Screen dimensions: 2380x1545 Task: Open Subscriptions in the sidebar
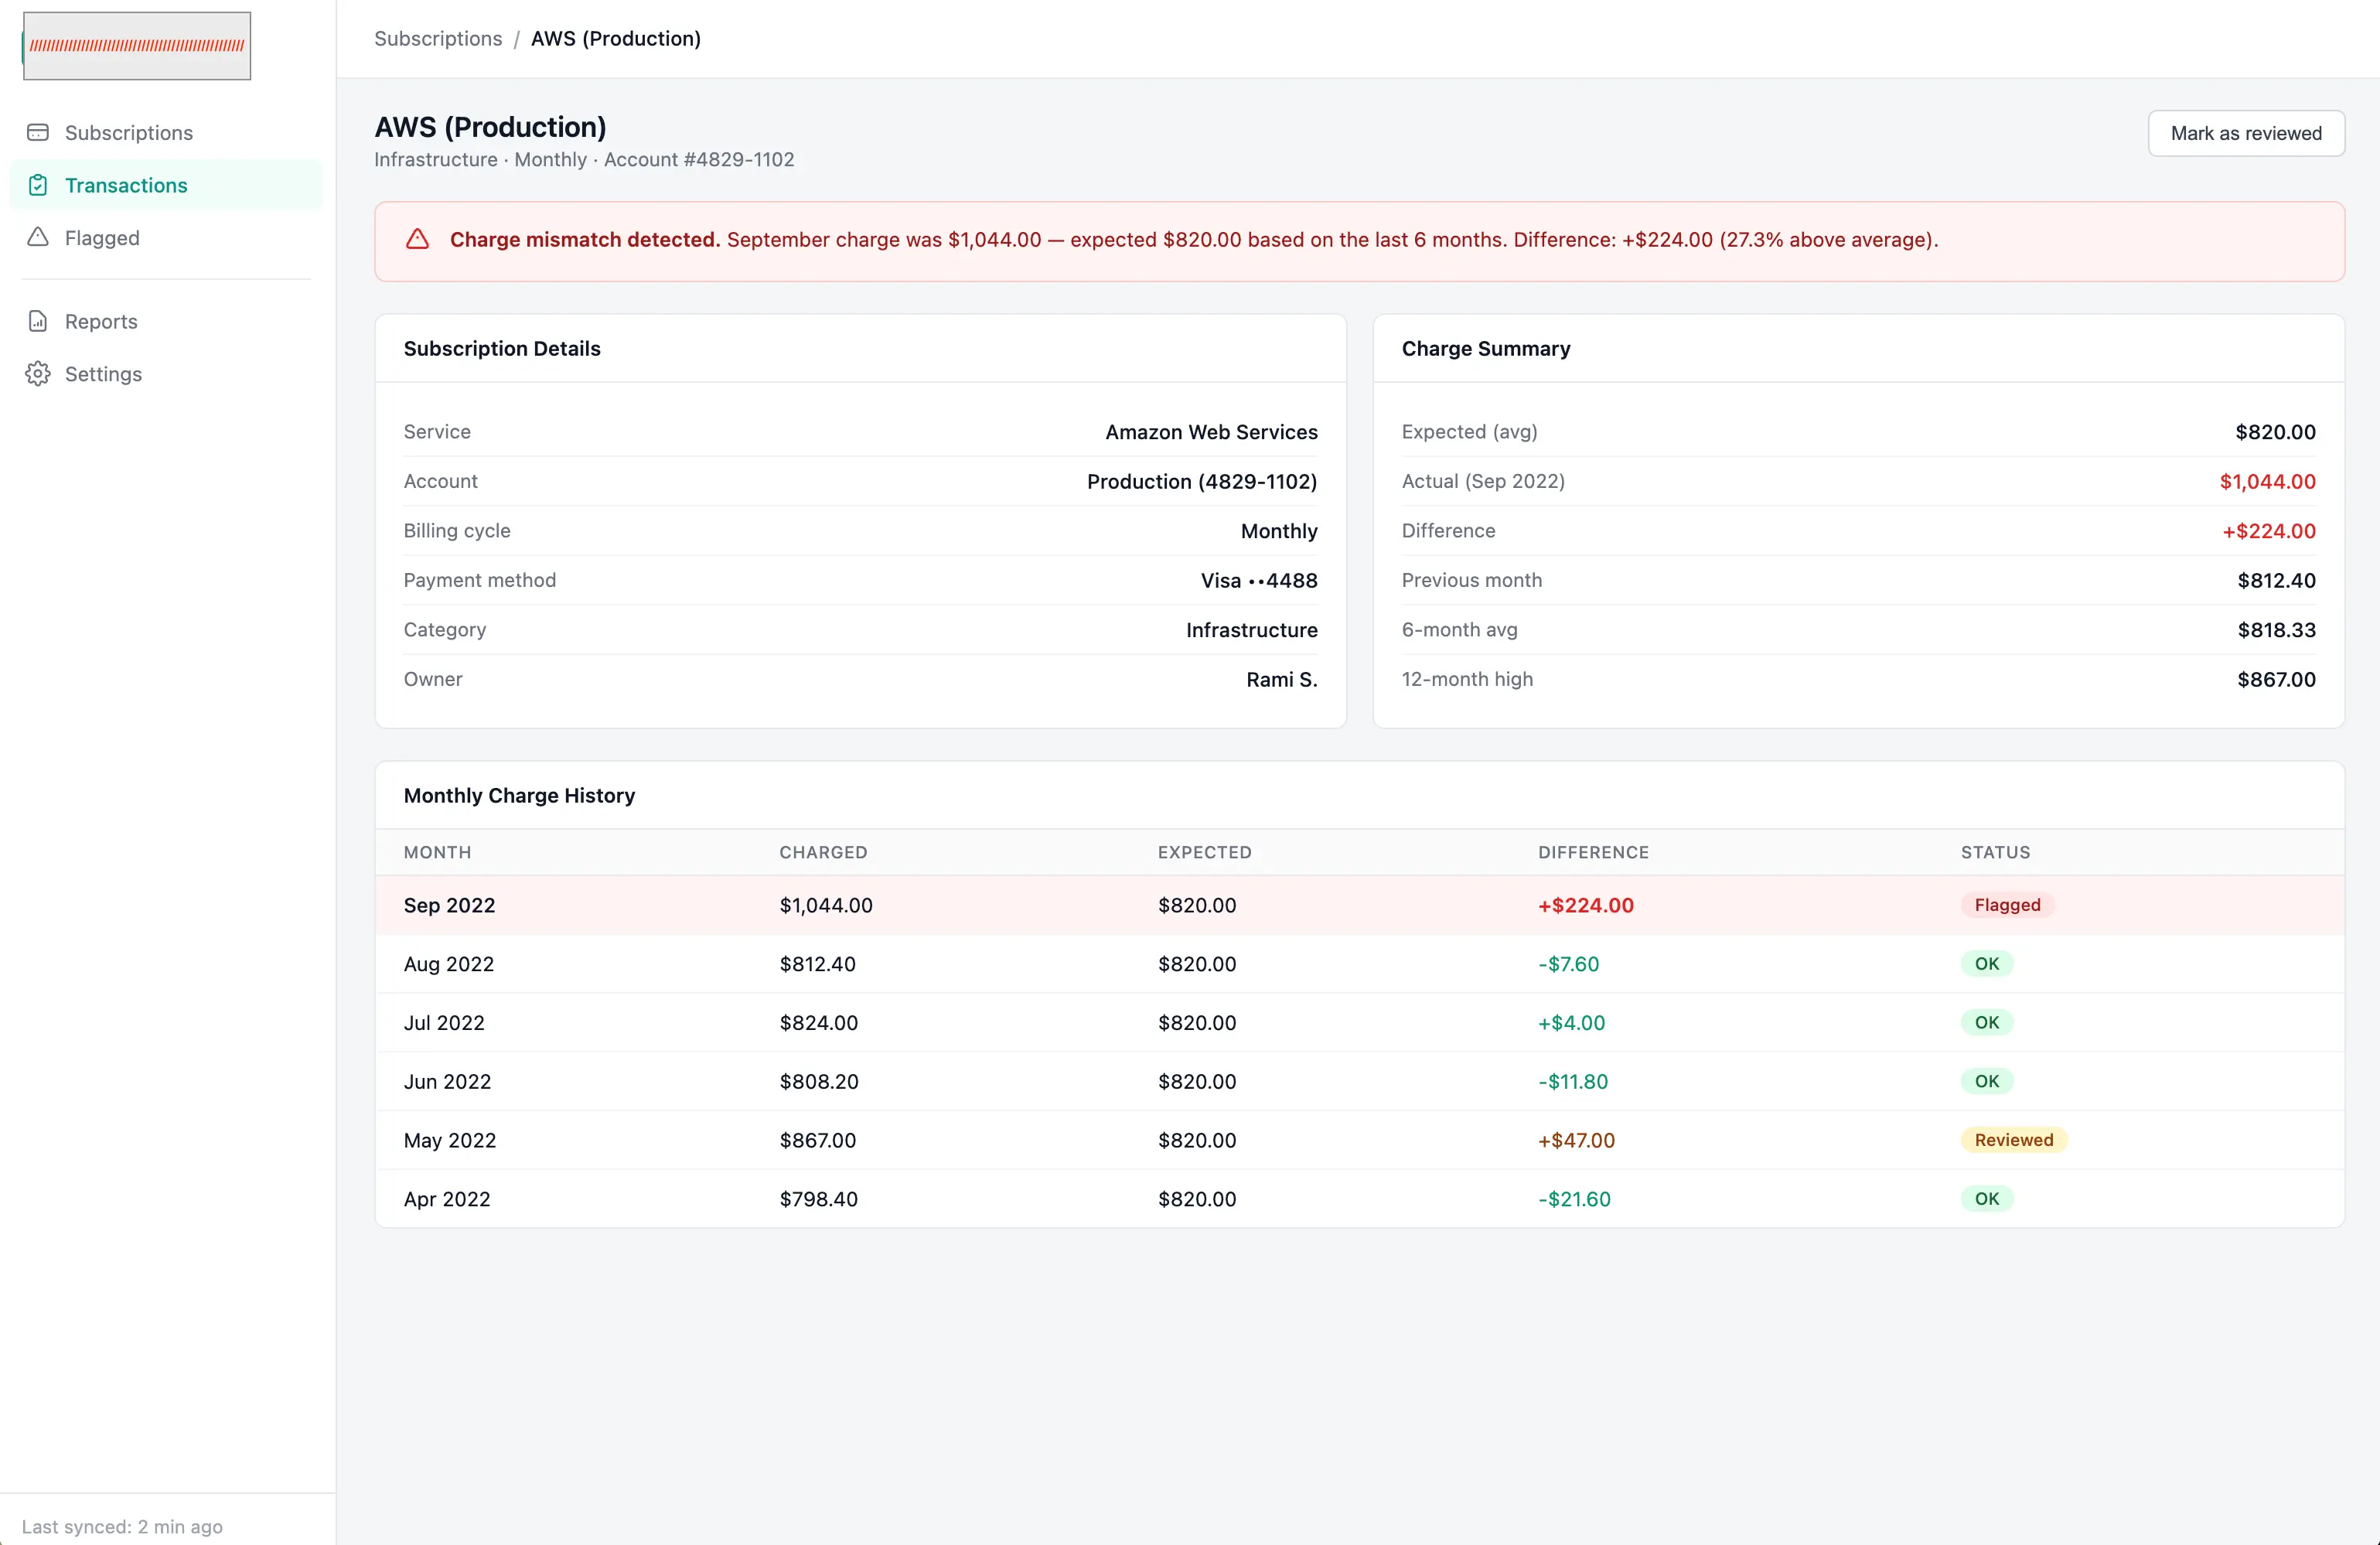tap(166, 132)
